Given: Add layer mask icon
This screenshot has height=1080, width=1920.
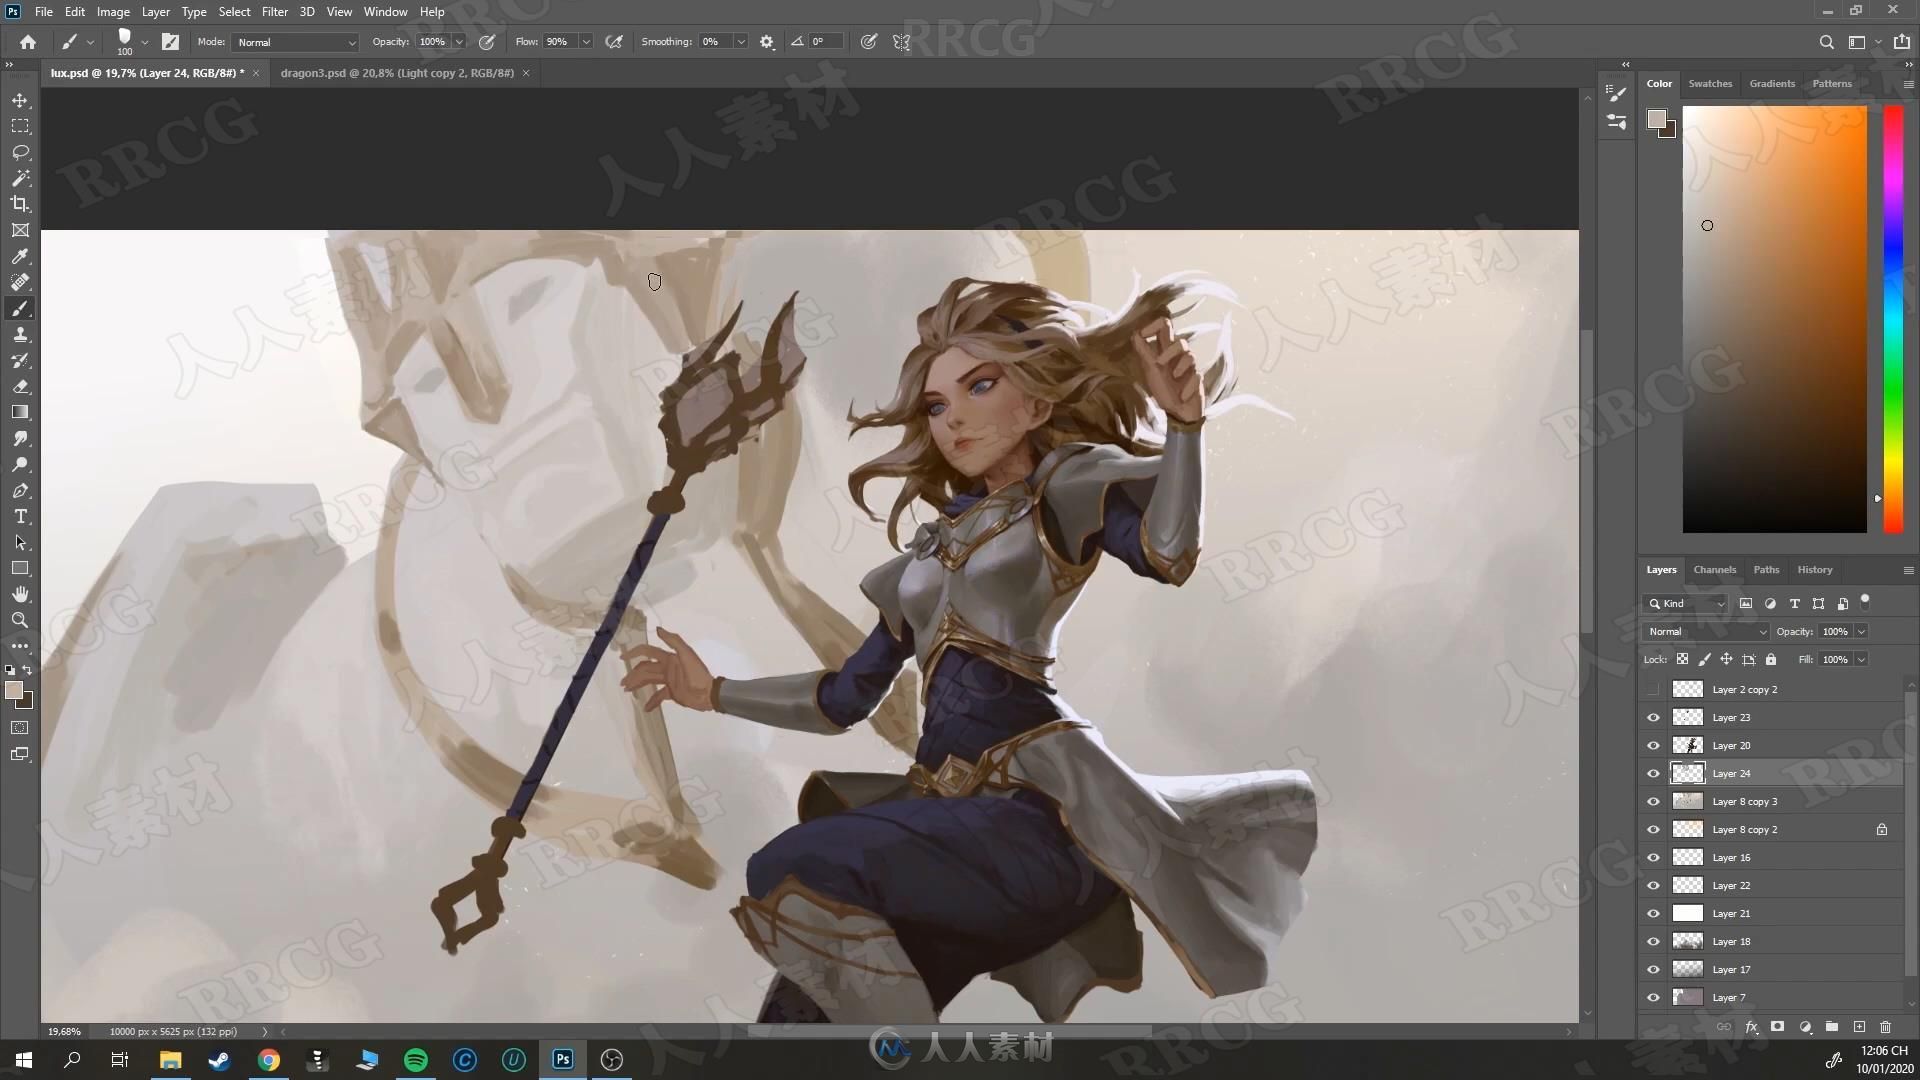Looking at the screenshot, I should [1777, 1027].
